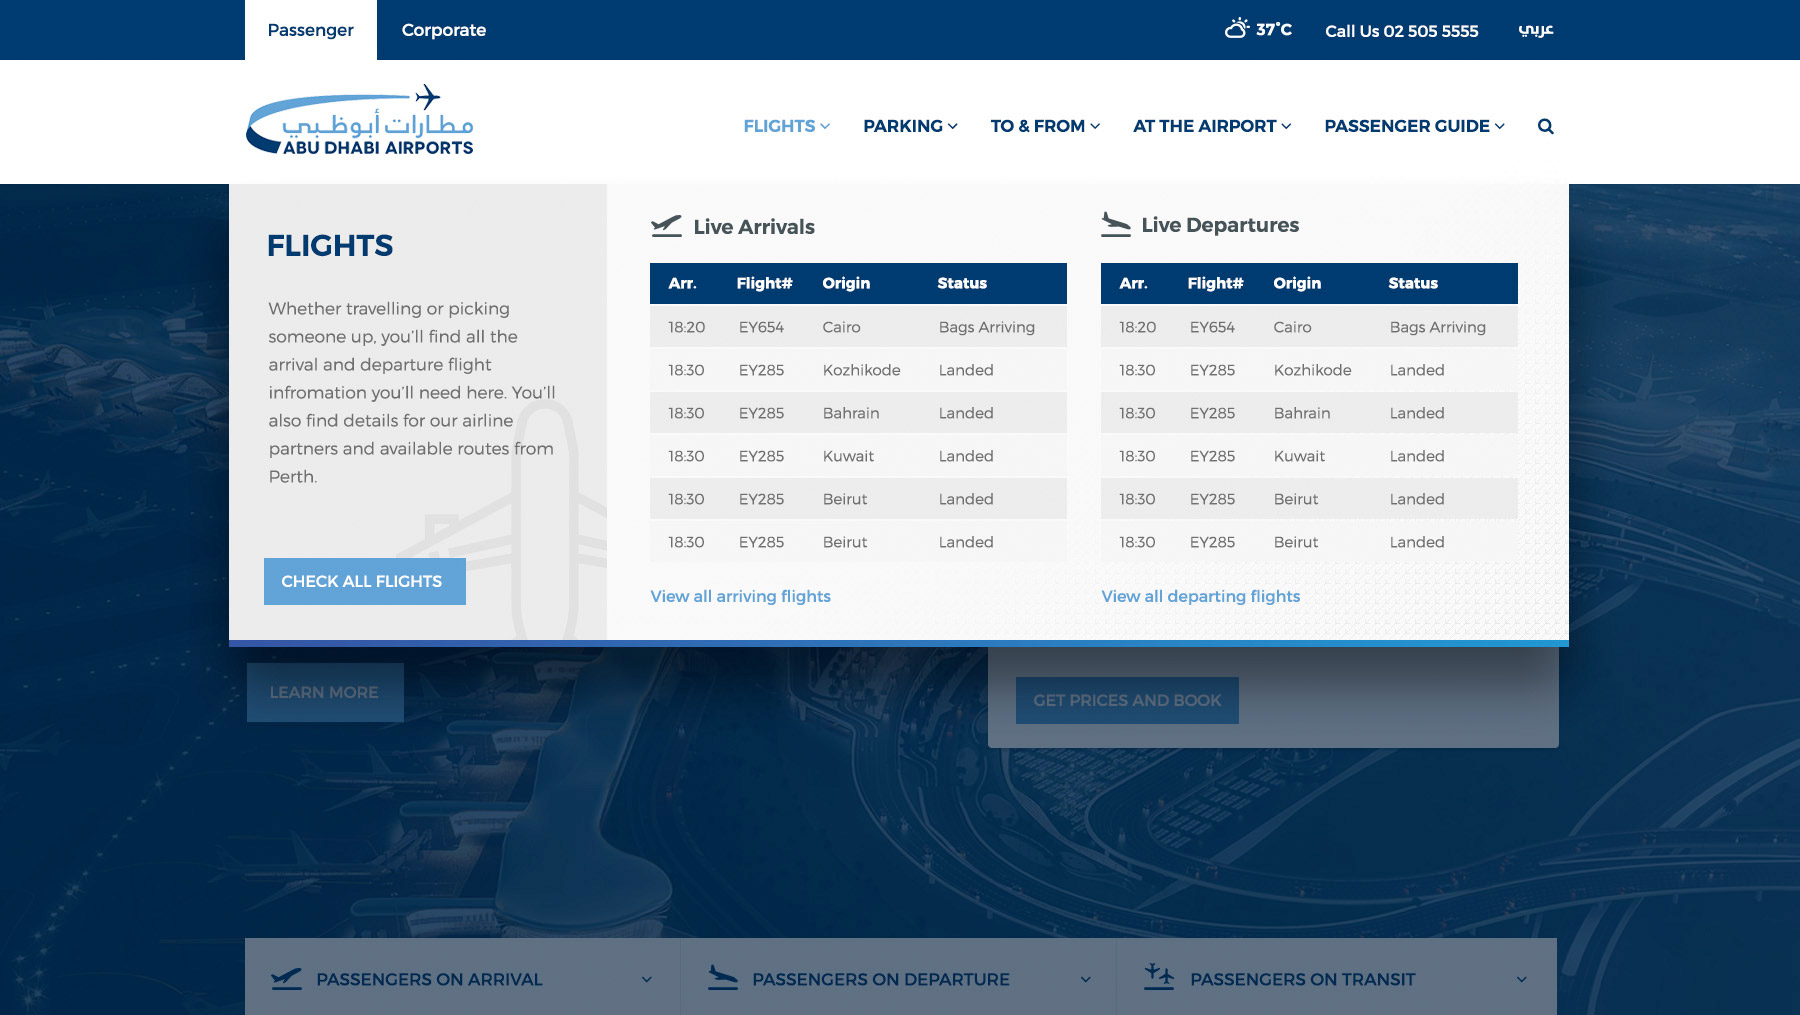Click the Passengers on Transit icon
This screenshot has height=1015, width=1800.
(1159, 977)
